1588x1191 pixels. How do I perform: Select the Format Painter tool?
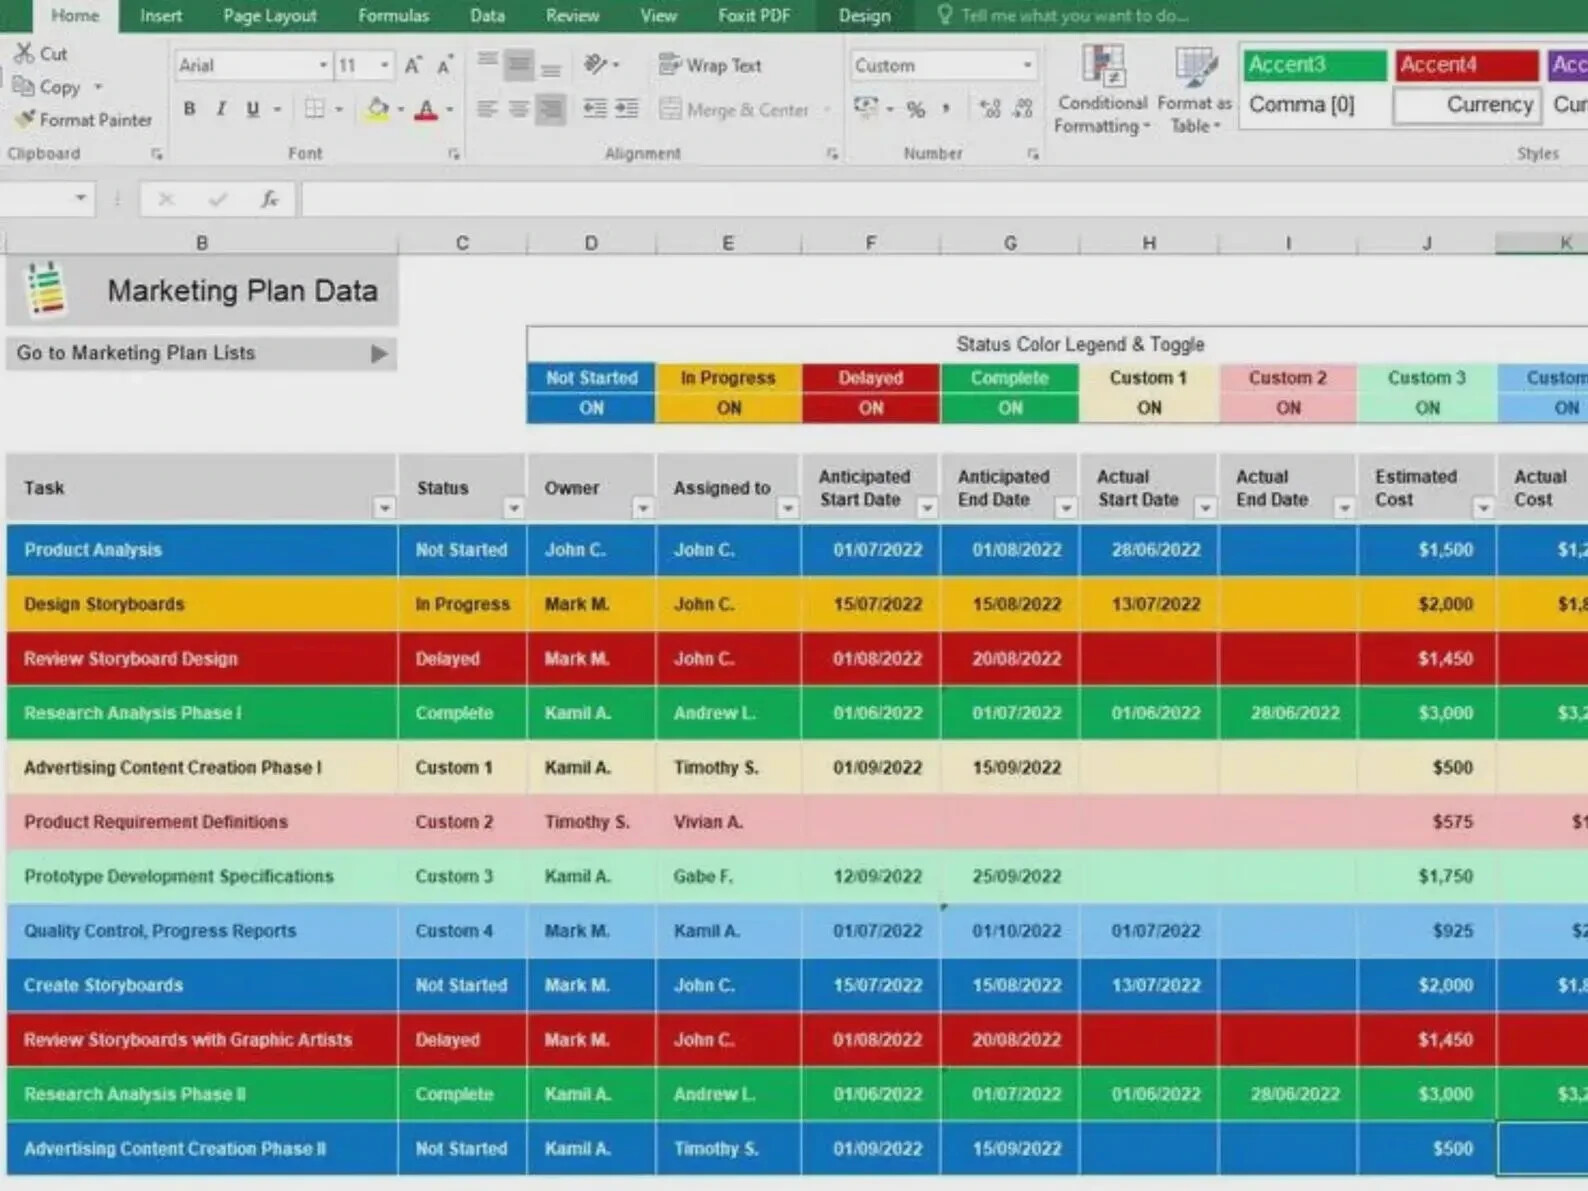click(84, 119)
